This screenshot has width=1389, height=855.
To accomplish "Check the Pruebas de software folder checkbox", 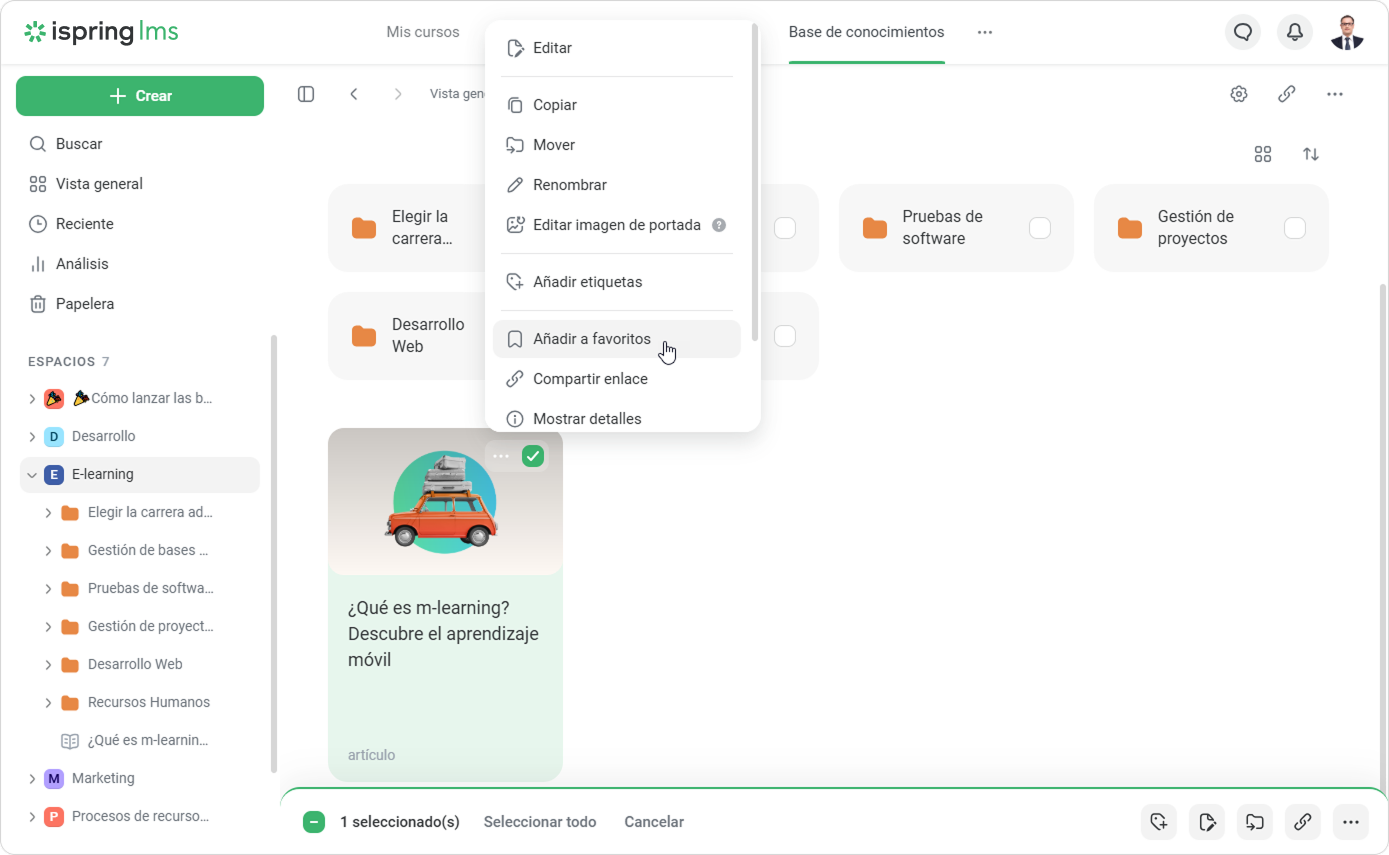I will pos(1040,228).
